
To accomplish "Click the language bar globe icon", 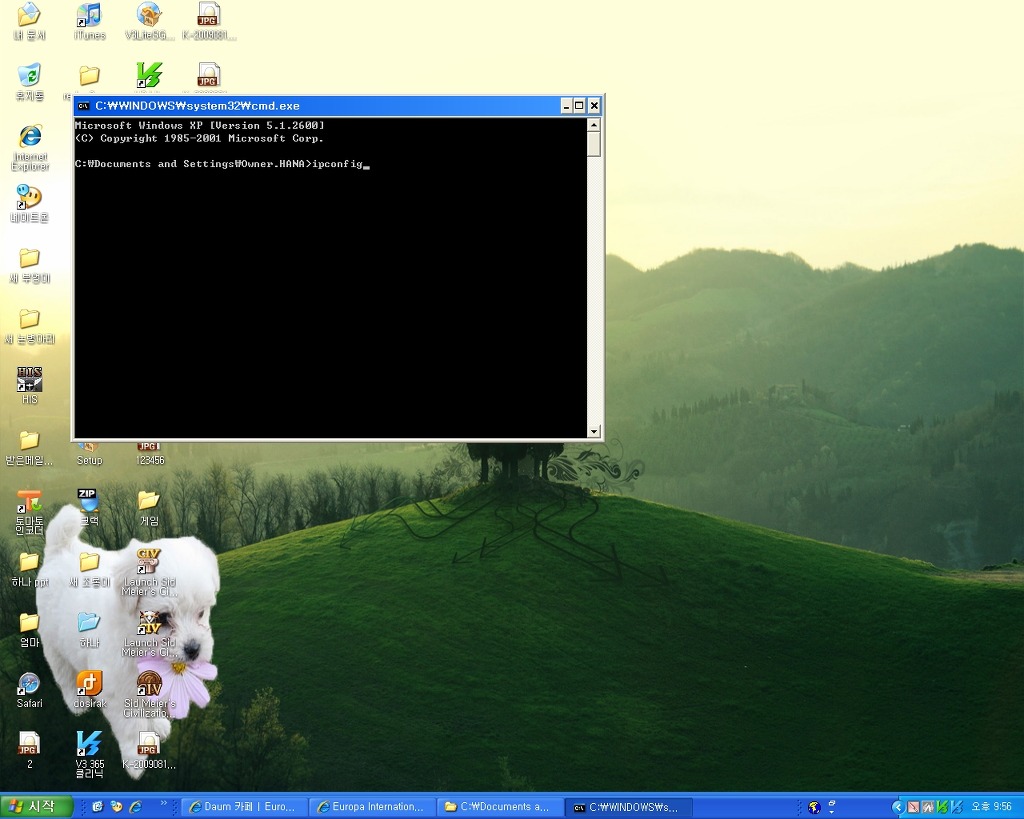I will tap(814, 807).
